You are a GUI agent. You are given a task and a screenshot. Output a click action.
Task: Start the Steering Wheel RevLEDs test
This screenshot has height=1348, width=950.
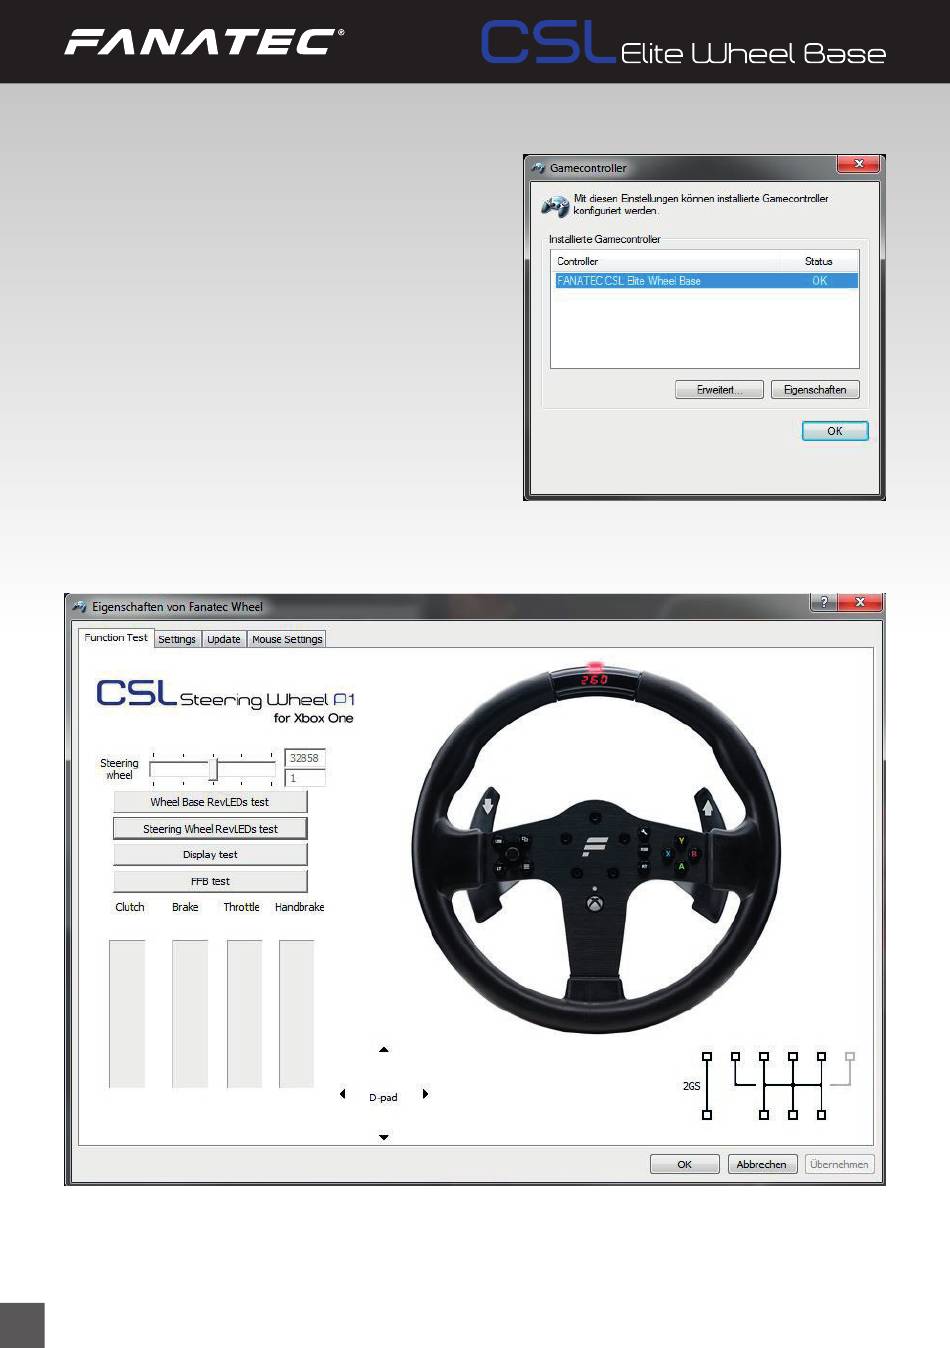pyautogui.click(x=210, y=829)
